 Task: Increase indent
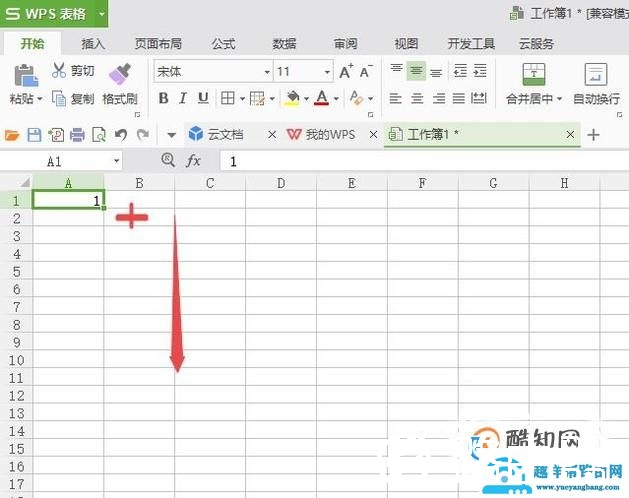480,71
